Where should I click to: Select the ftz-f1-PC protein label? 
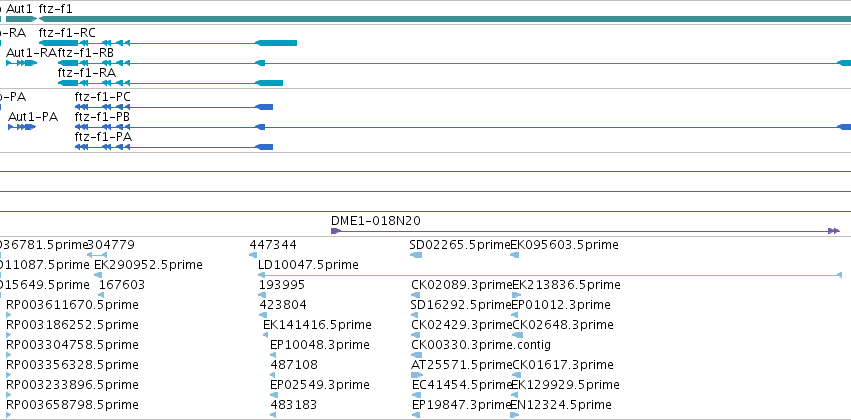(x=103, y=97)
